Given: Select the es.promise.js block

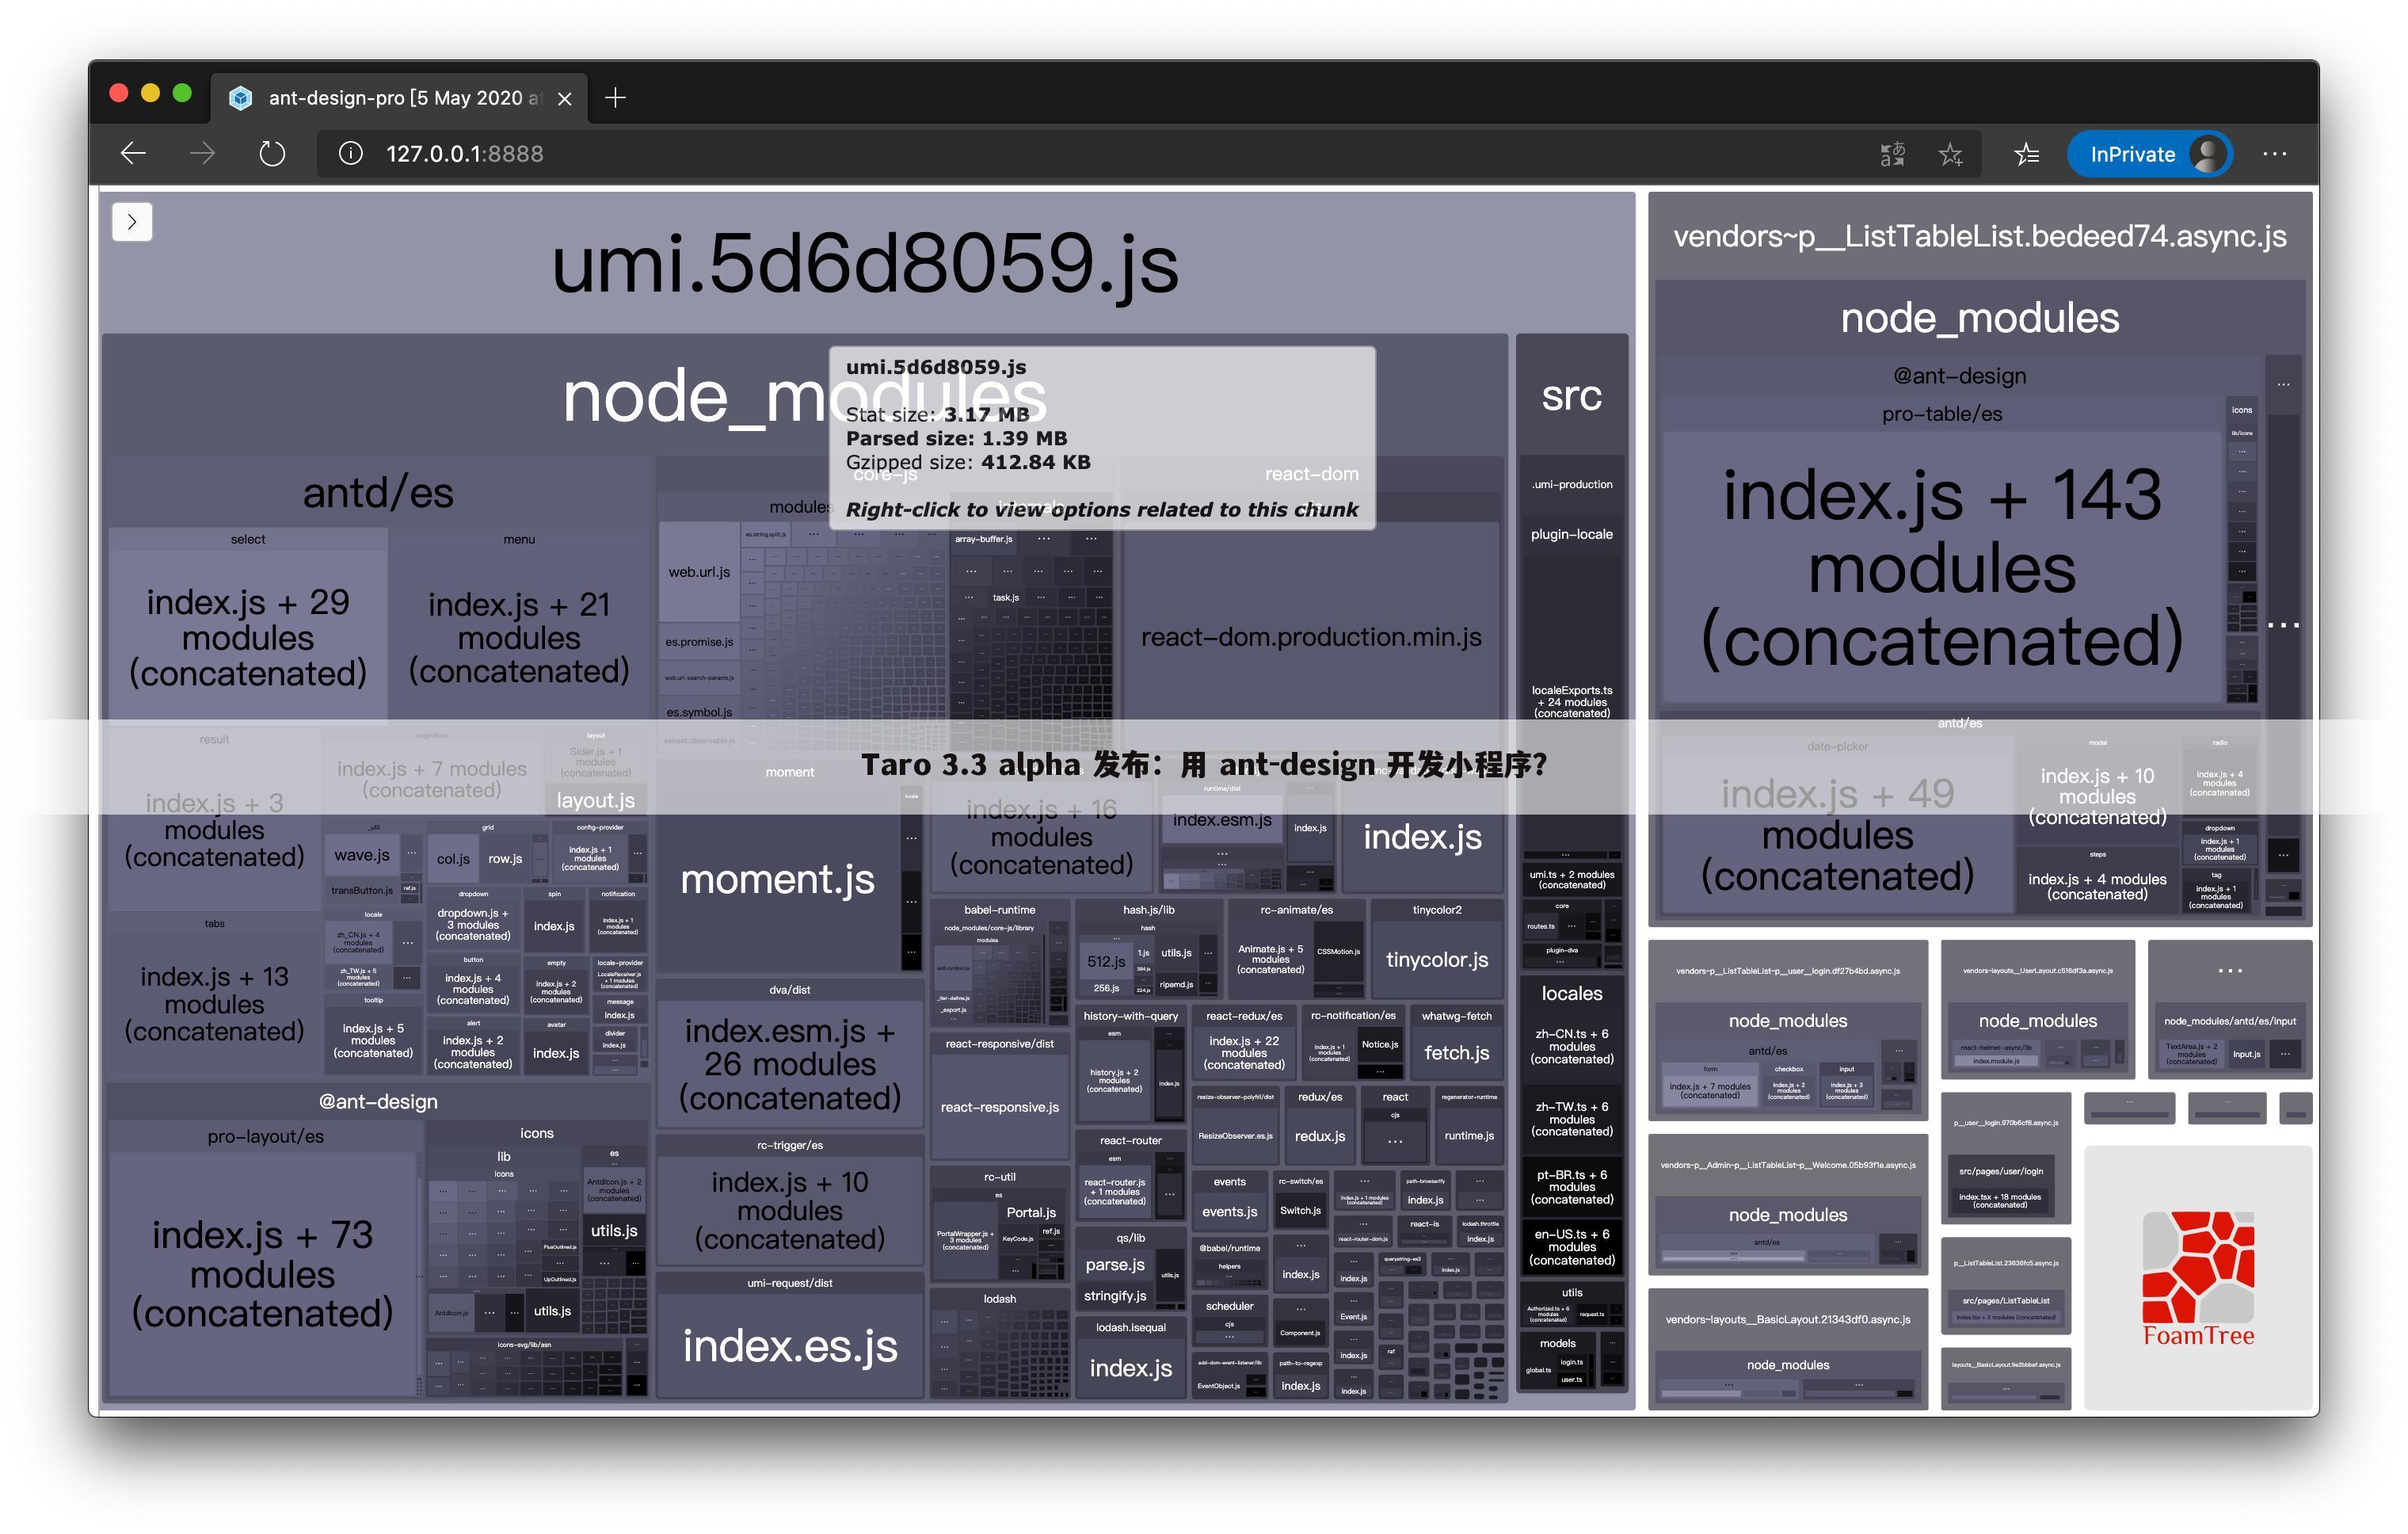Looking at the screenshot, I should (x=699, y=642).
